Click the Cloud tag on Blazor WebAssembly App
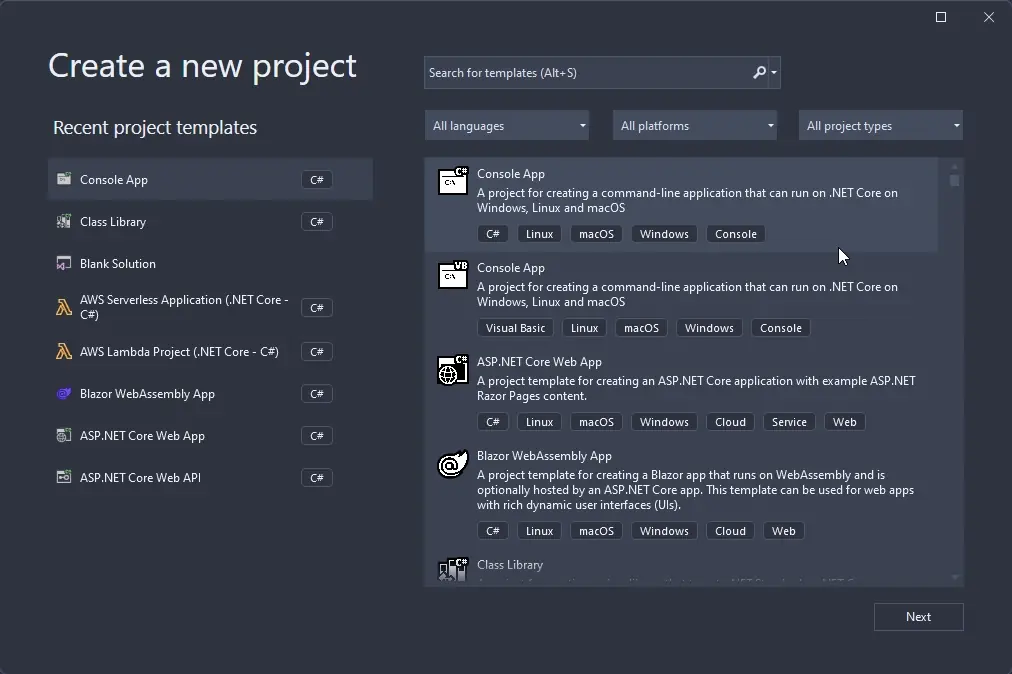The image size is (1012, 674). tap(730, 531)
